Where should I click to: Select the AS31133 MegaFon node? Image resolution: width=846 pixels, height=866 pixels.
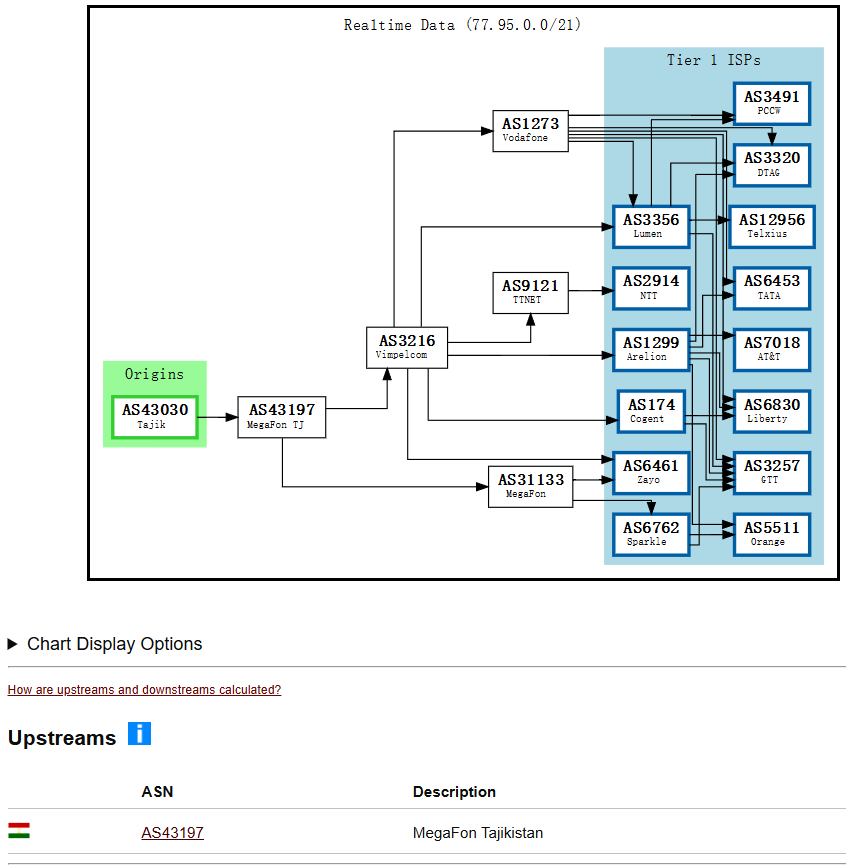pos(530,487)
